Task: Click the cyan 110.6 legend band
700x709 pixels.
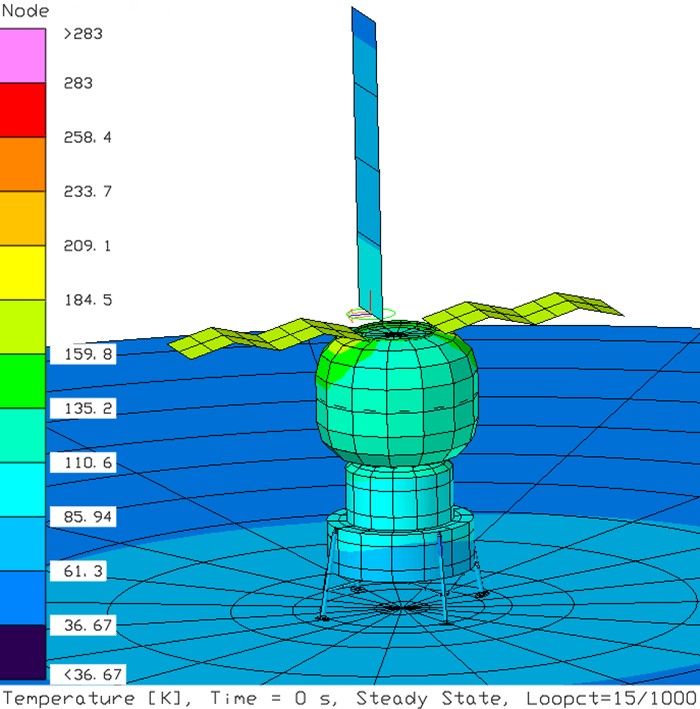Action: (x=23, y=490)
